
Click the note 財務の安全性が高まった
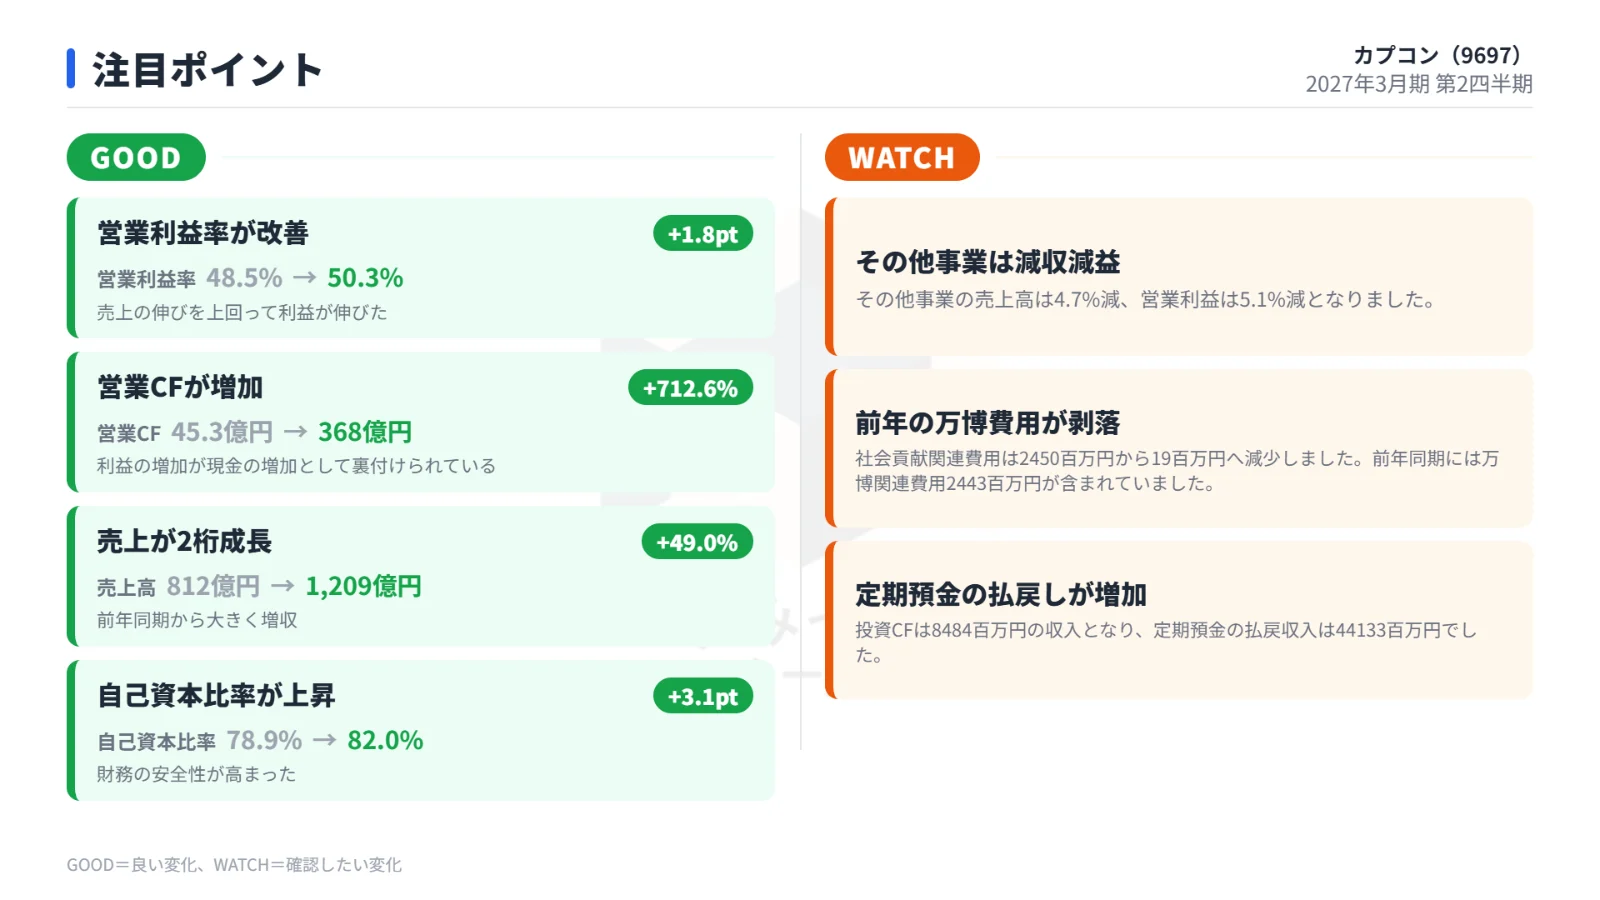coord(196,774)
